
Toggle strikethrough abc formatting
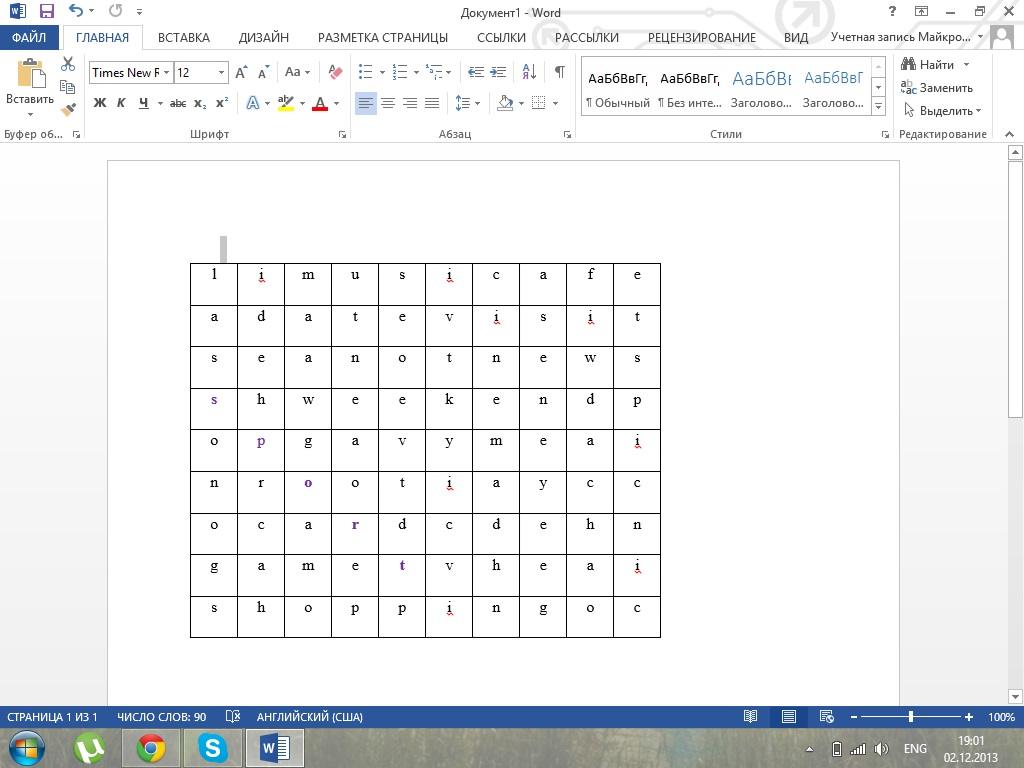tap(178, 103)
